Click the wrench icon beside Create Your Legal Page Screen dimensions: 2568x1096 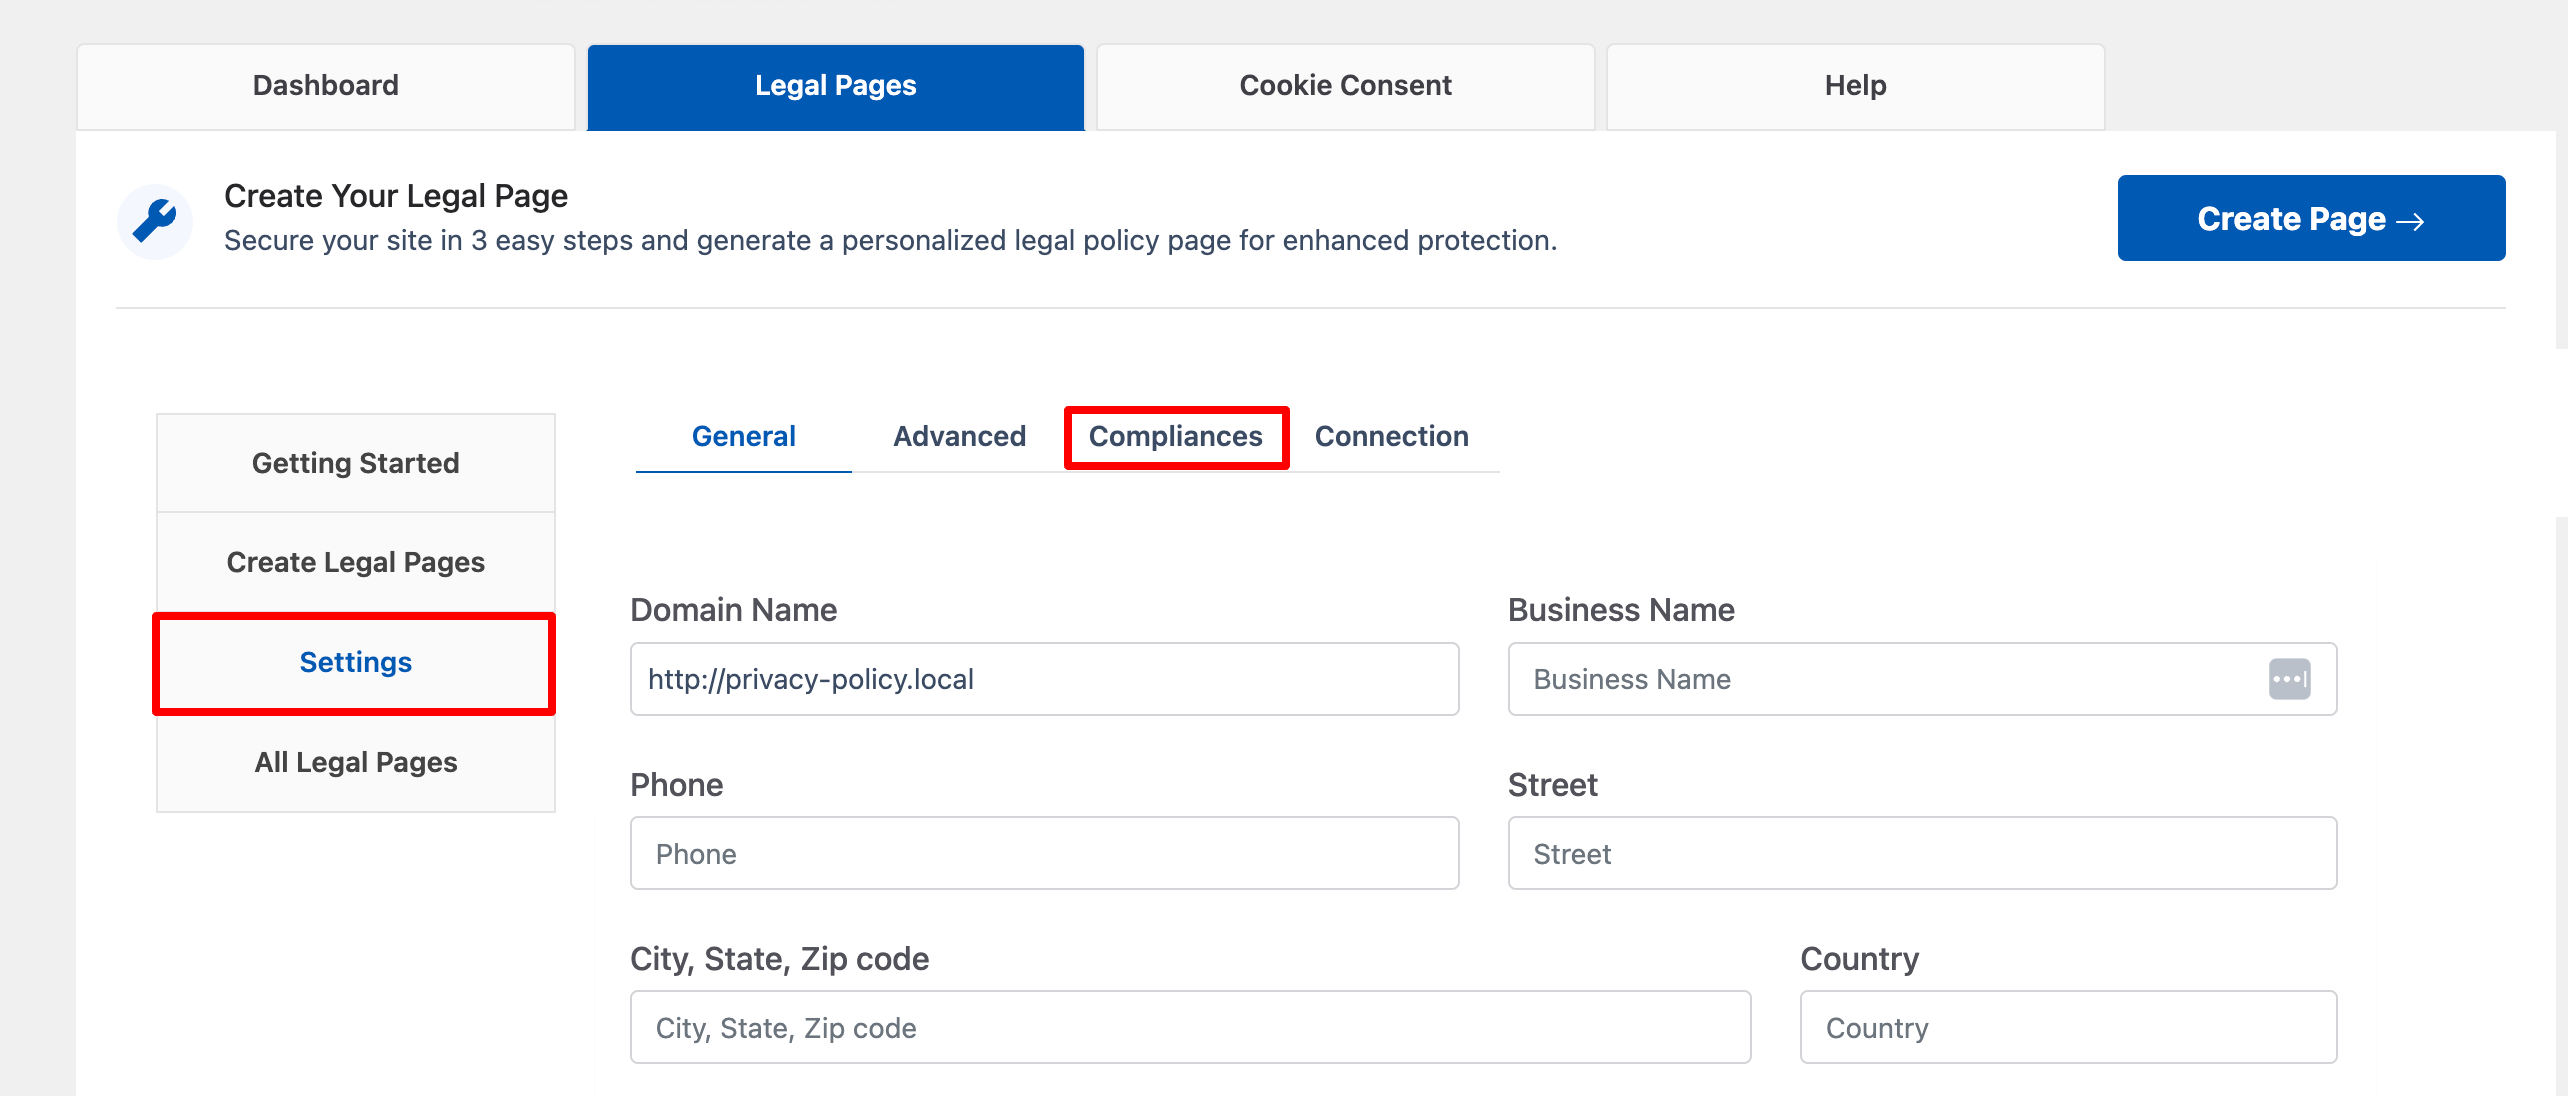[155, 220]
